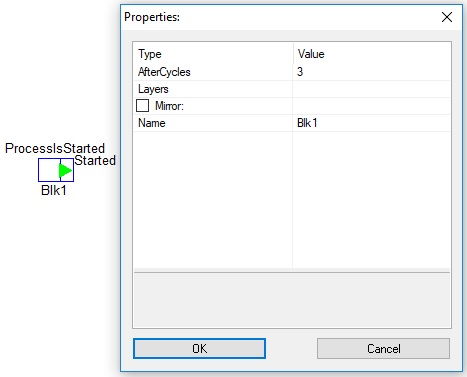Close the Properties window
This screenshot has height=377, width=467.
pyautogui.click(x=447, y=17)
